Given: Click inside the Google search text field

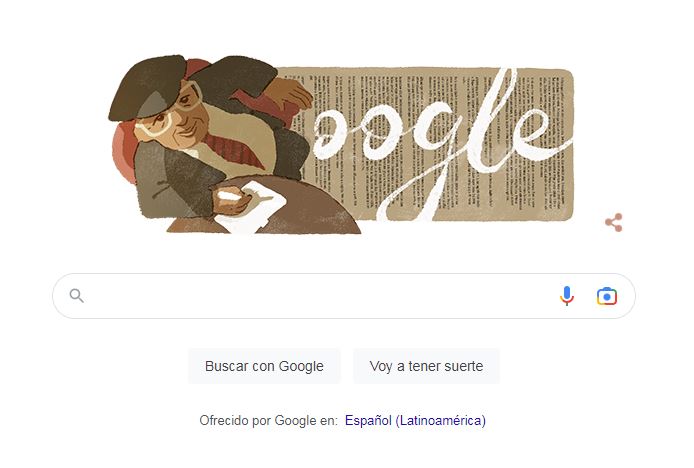Looking at the screenshot, I should [319, 296].
